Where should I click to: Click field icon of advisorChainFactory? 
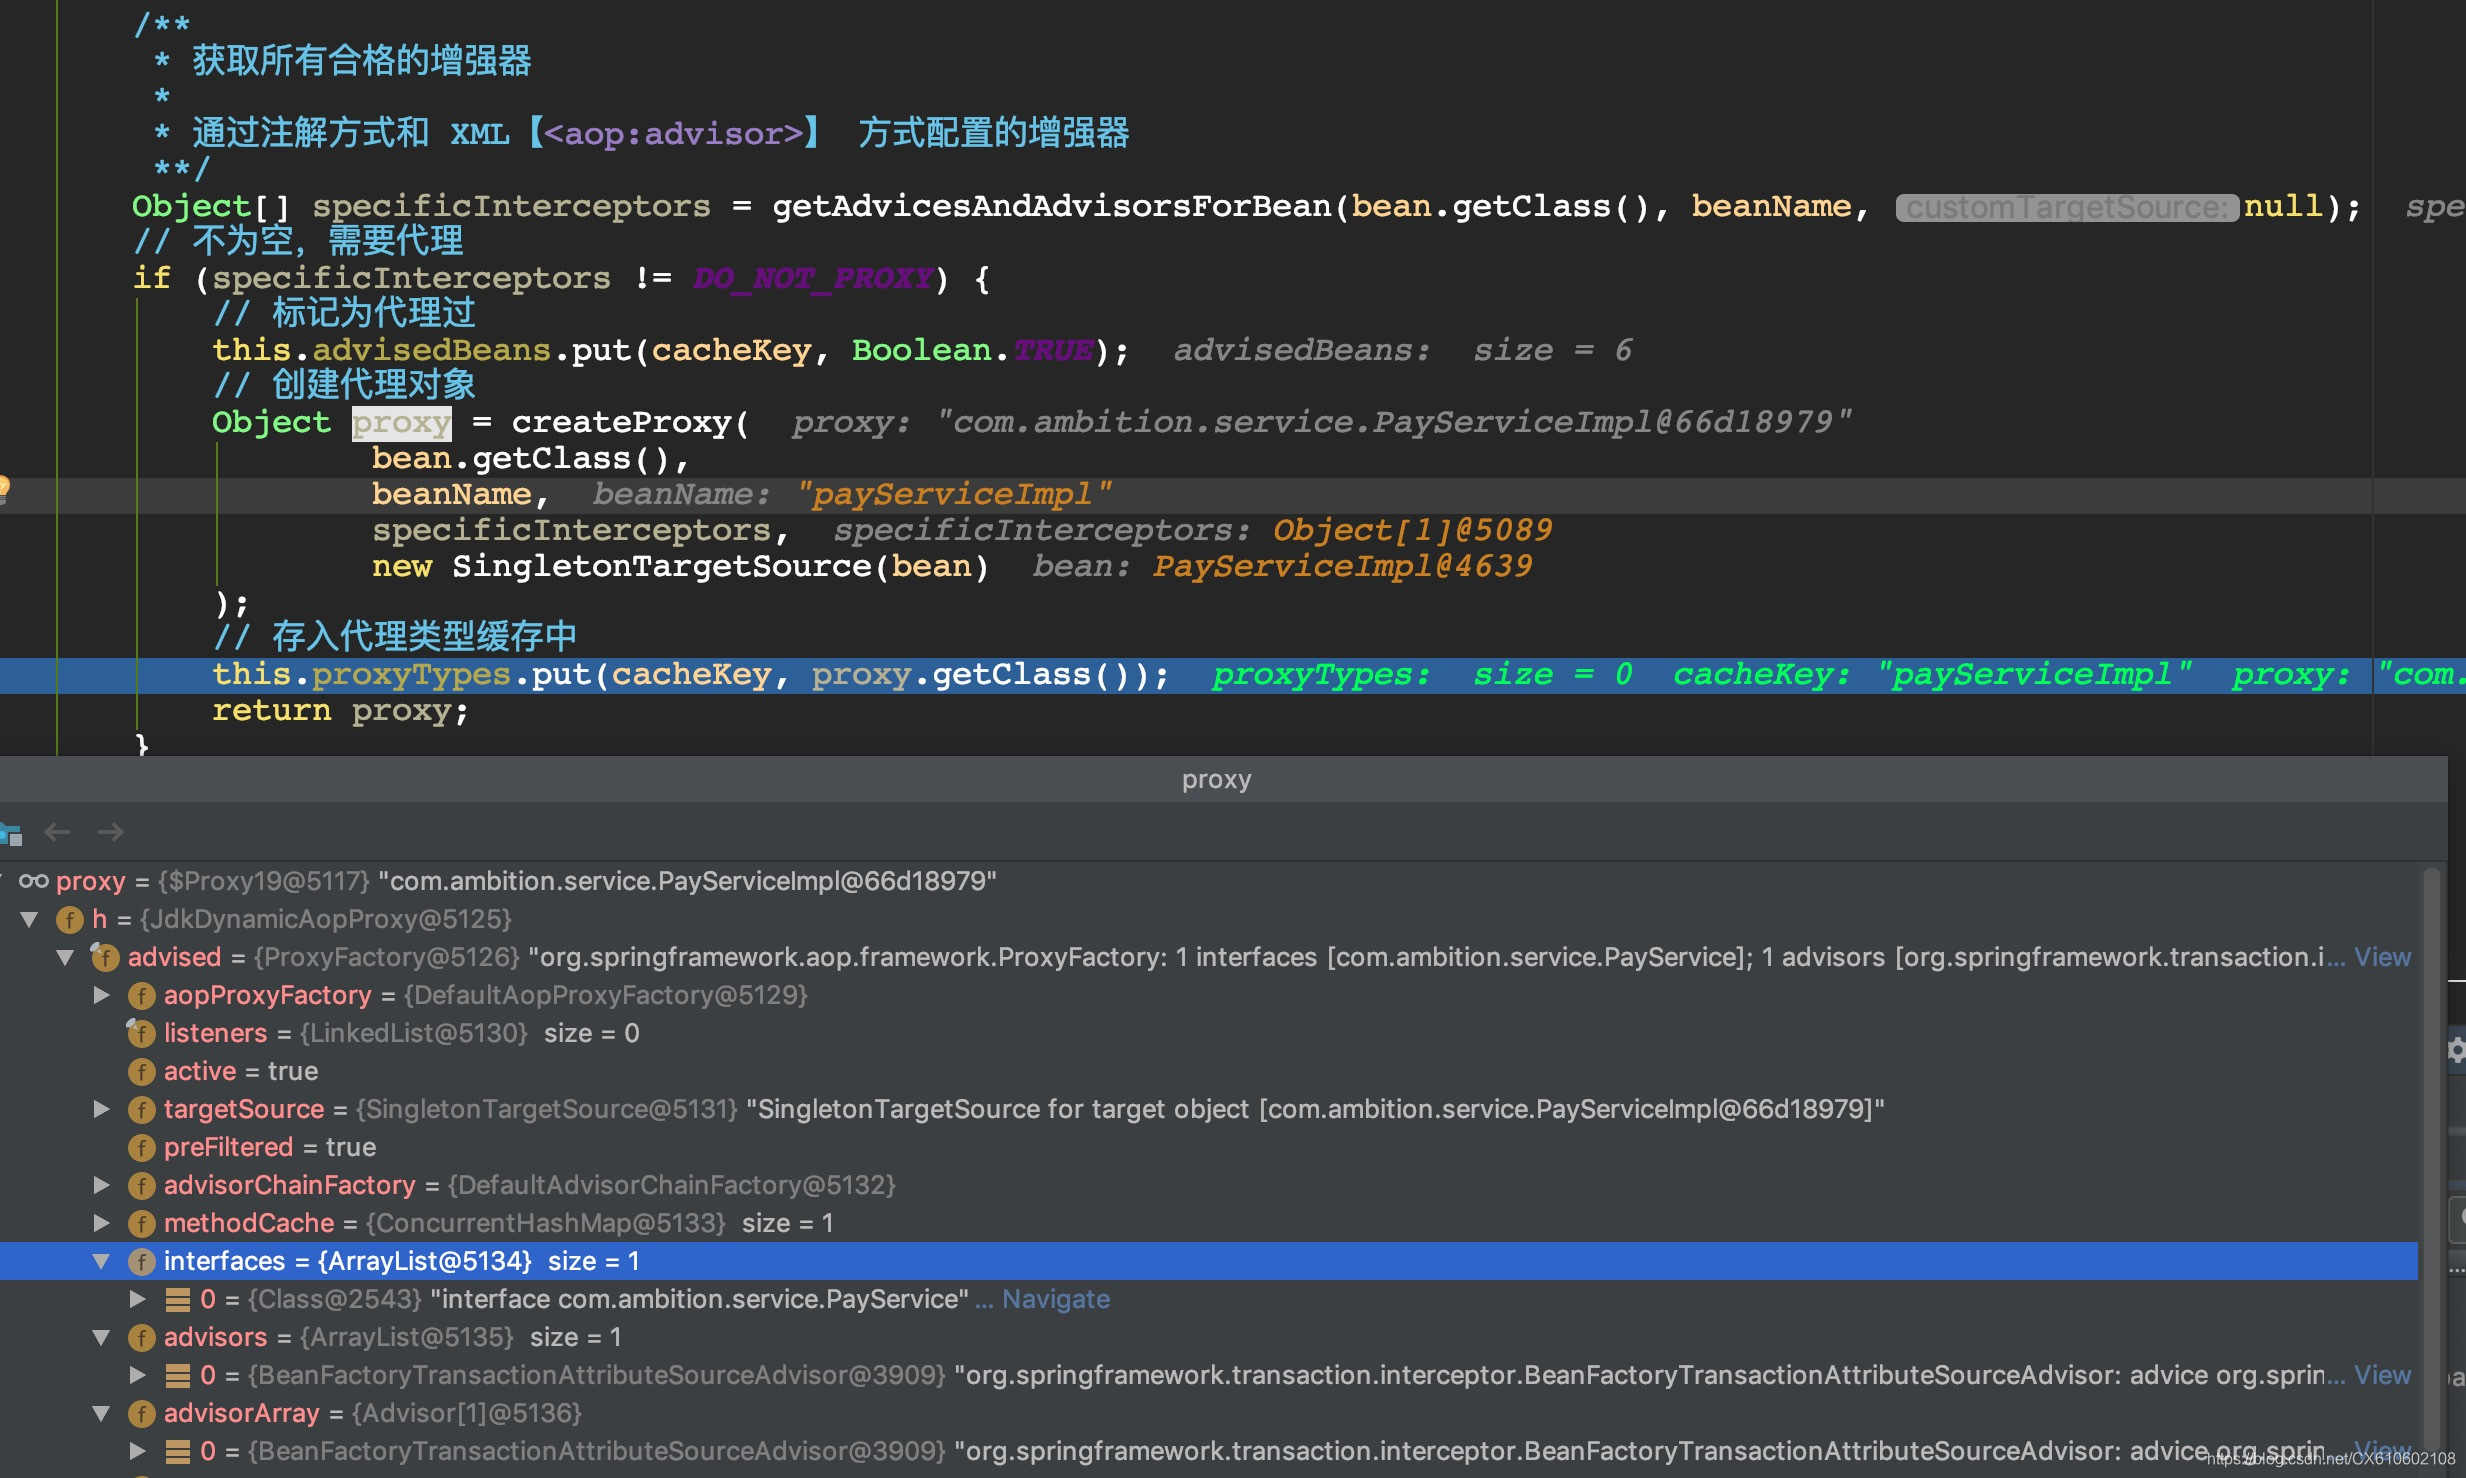[141, 1185]
